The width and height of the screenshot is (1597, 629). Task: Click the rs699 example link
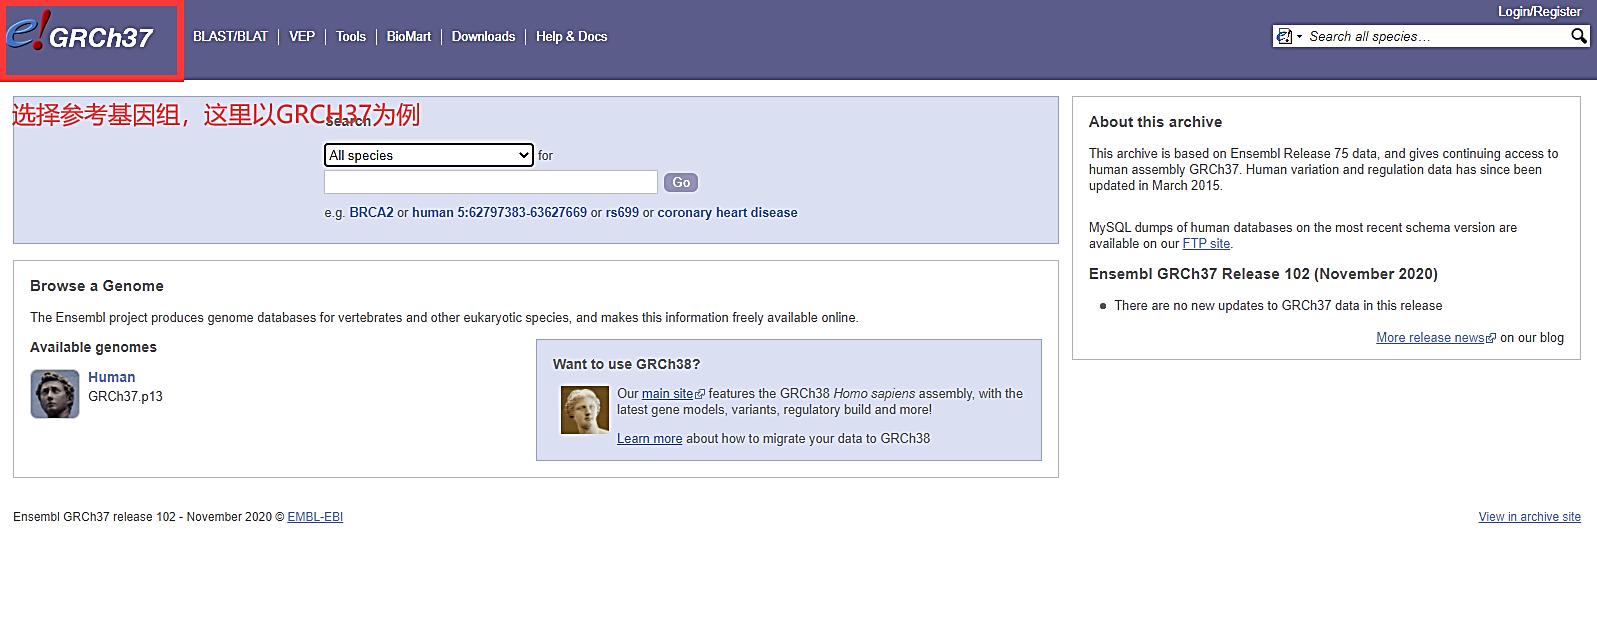pyautogui.click(x=622, y=212)
